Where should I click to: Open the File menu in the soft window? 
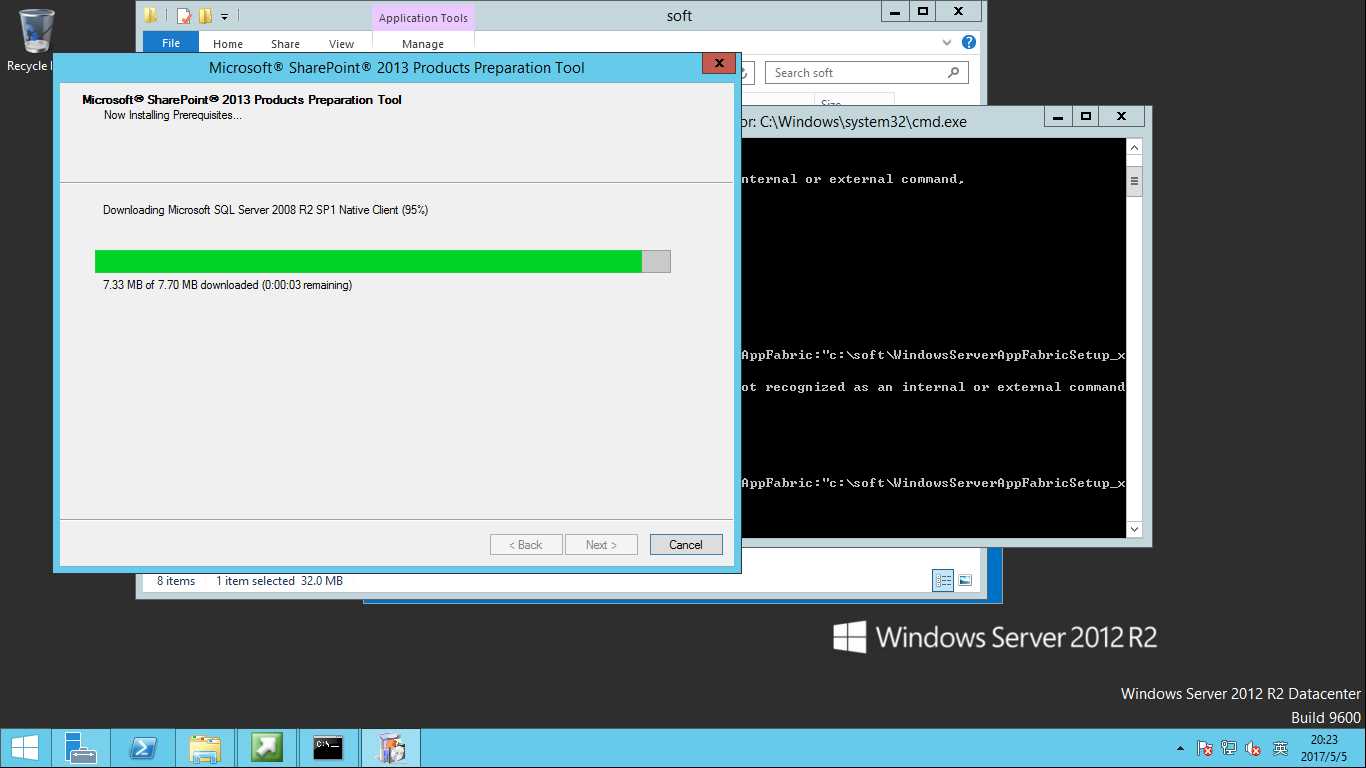click(x=171, y=43)
